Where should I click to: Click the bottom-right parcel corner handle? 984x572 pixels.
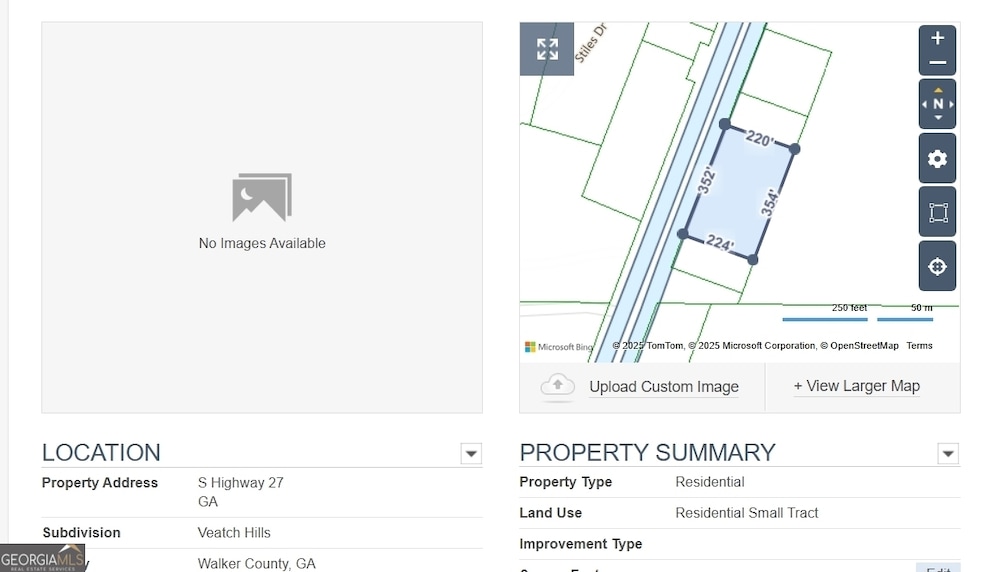[752, 259]
